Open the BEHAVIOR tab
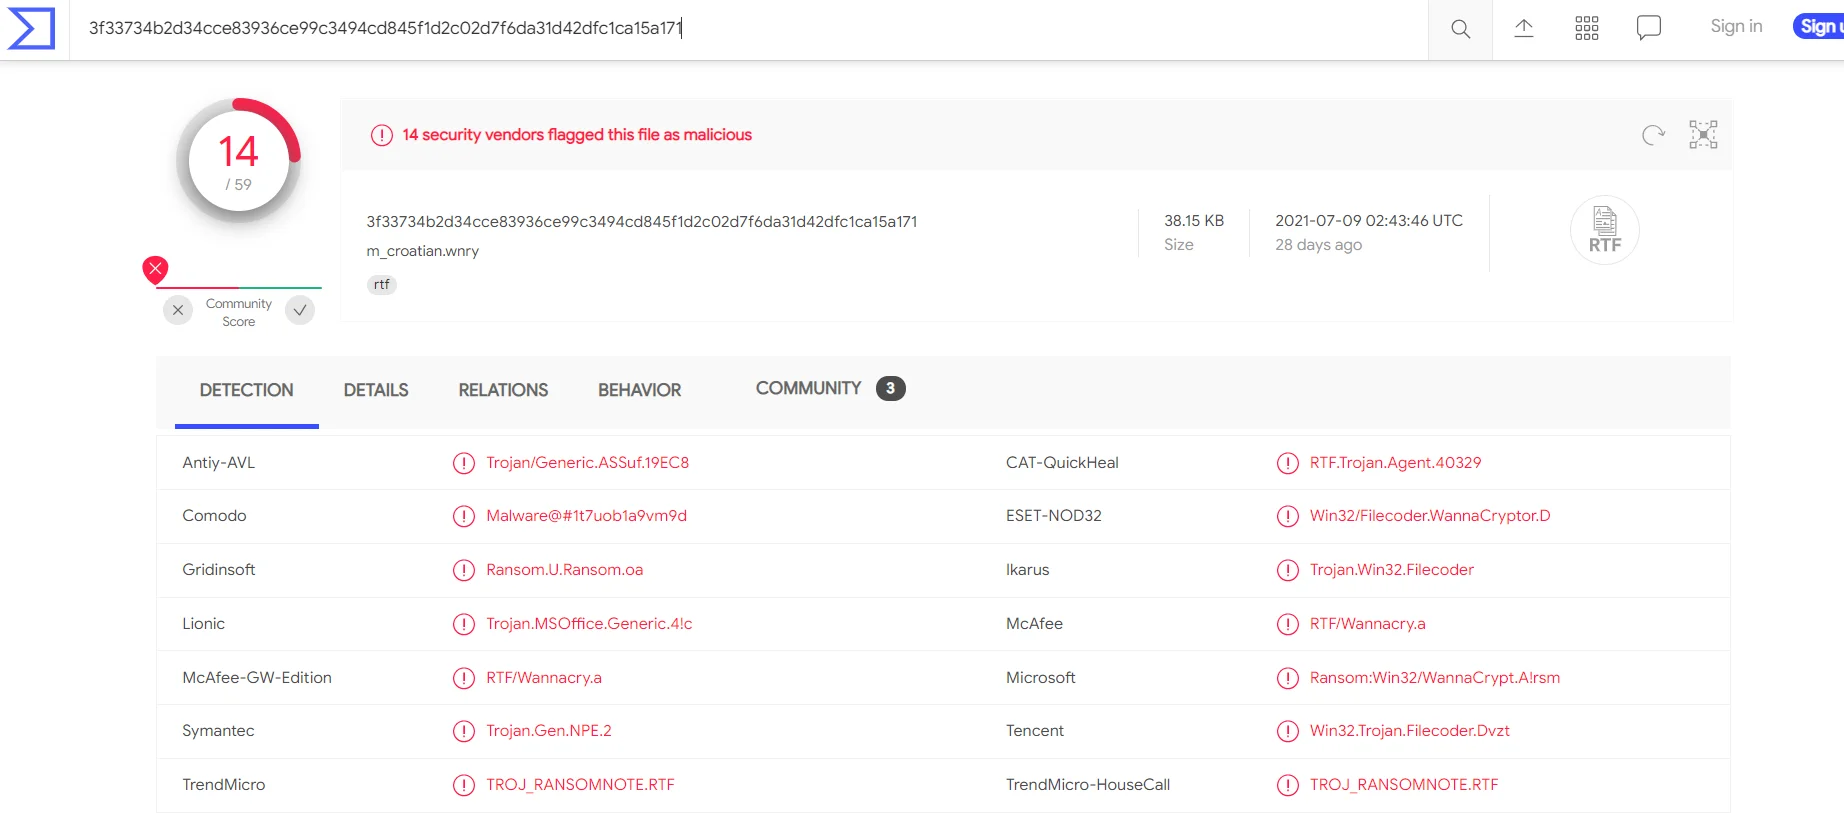This screenshot has height=813, width=1844. pyautogui.click(x=640, y=390)
